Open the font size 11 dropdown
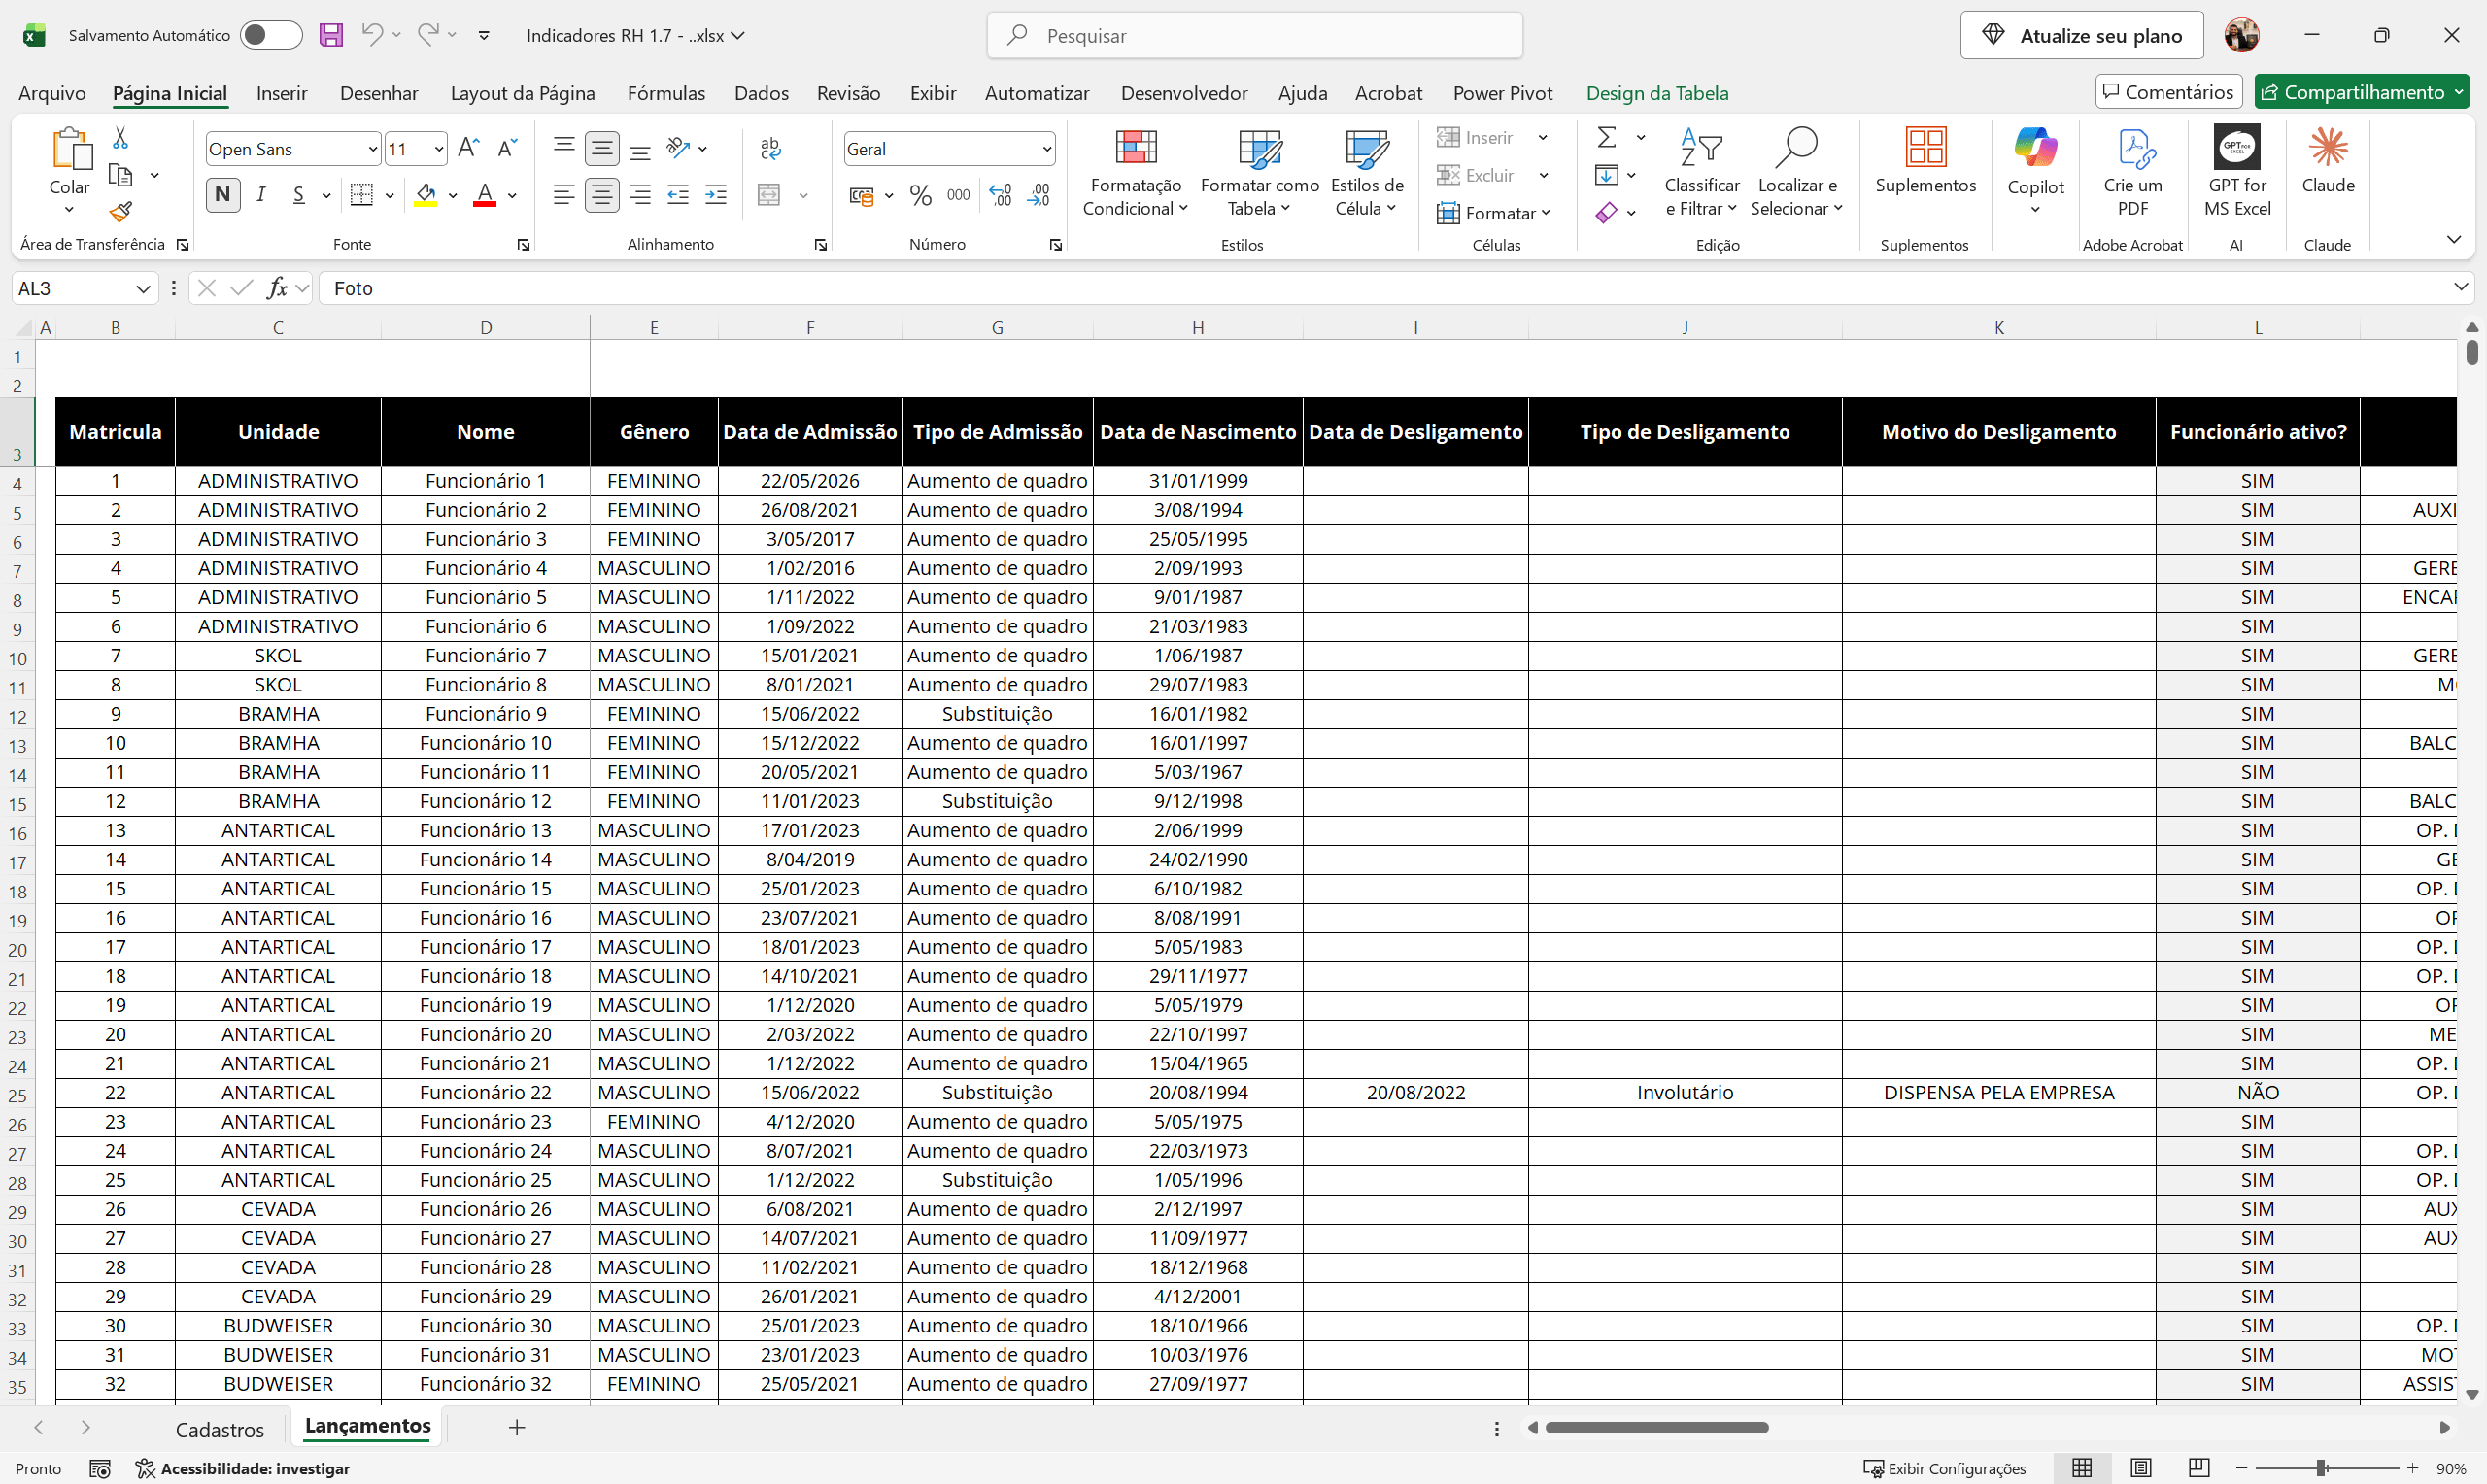The height and width of the screenshot is (1484, 2487). [438, 149]
